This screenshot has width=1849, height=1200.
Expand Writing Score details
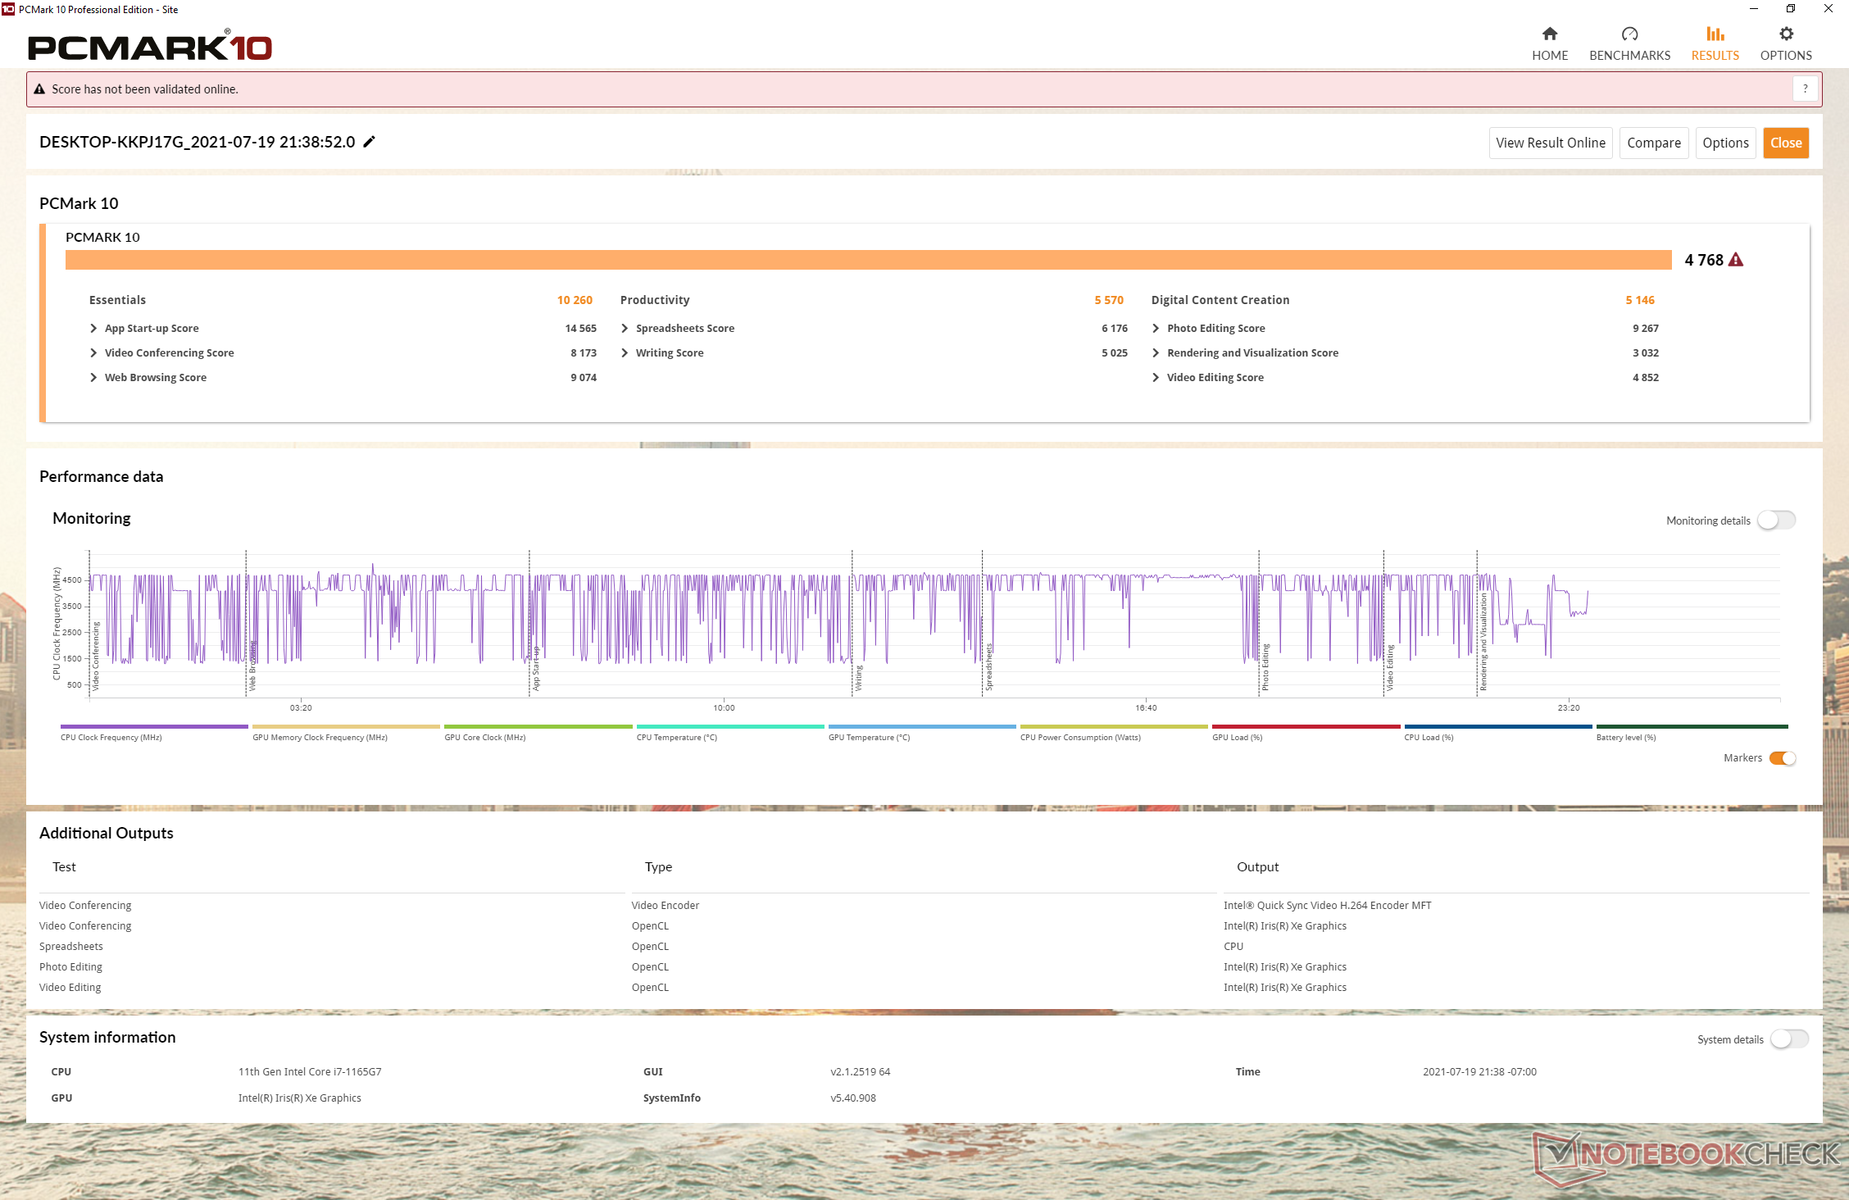pyautogui.click(x=625, y=353)
